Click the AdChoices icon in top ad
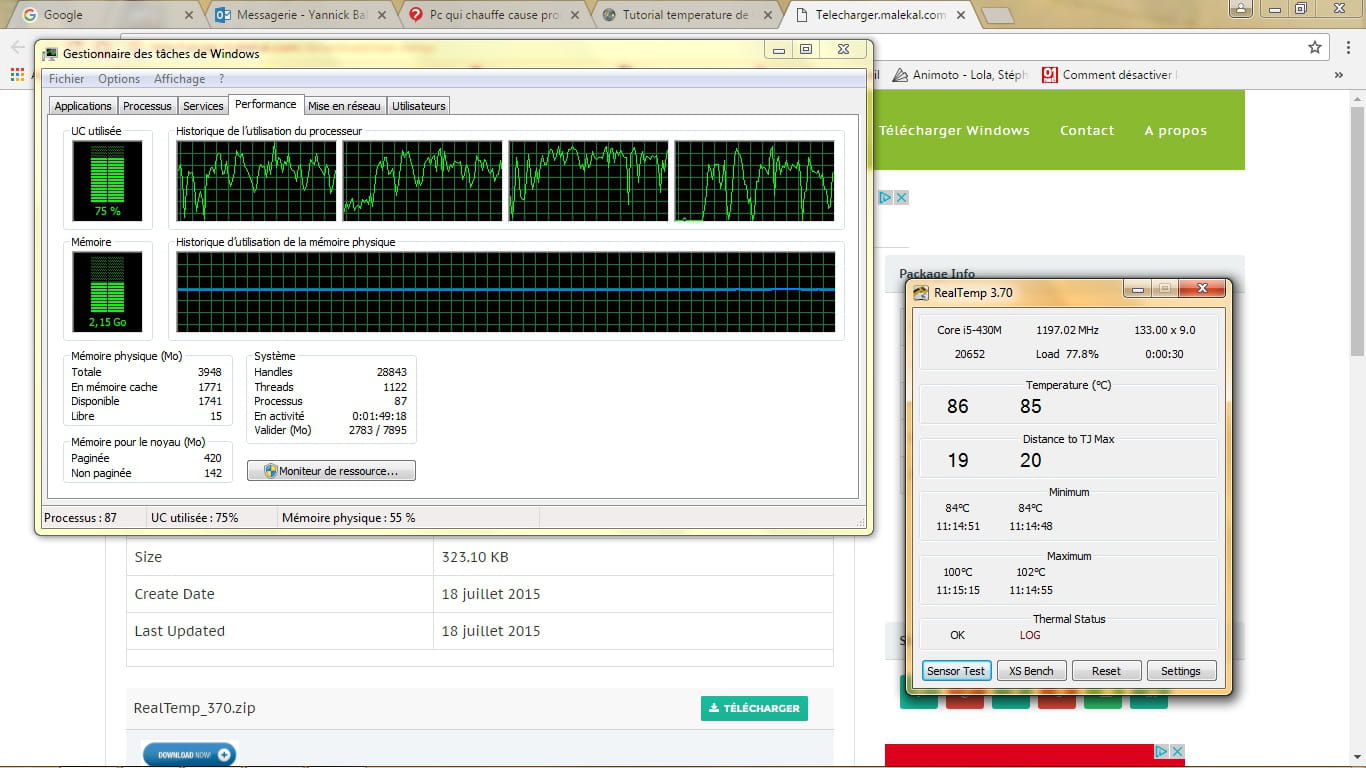The width and height of the screenshot is (1366, 768). tap(885, 197)
